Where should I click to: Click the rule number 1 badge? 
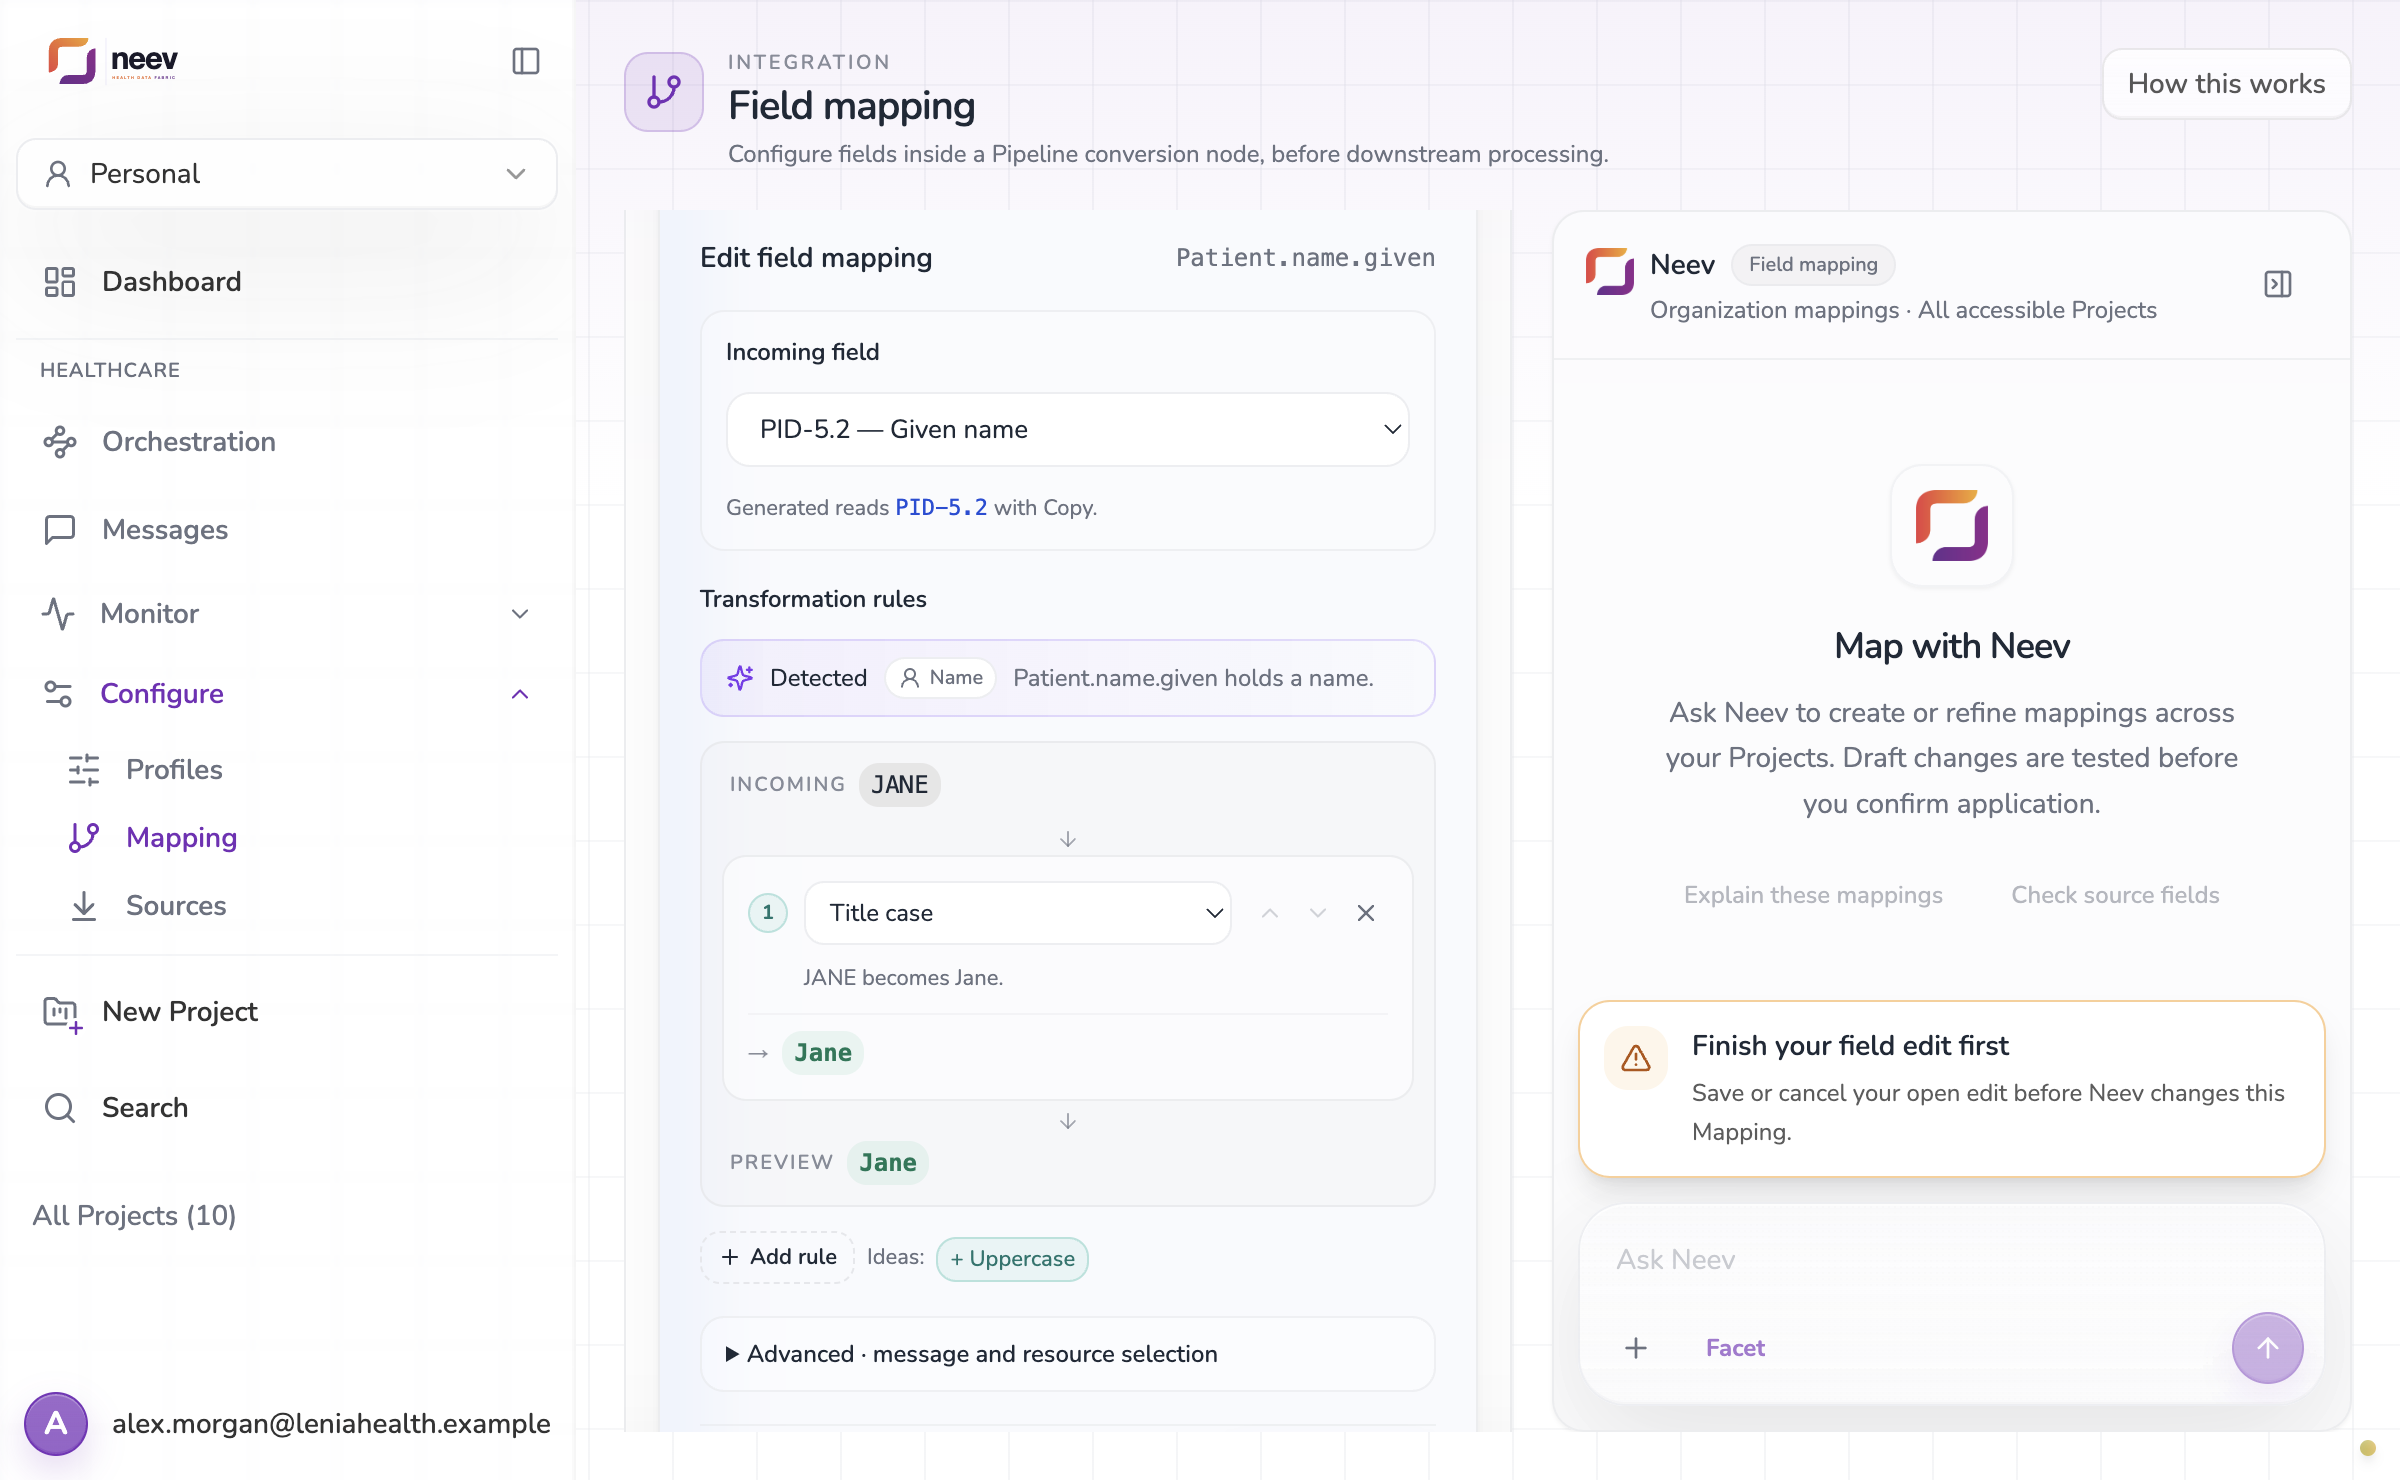768,912
